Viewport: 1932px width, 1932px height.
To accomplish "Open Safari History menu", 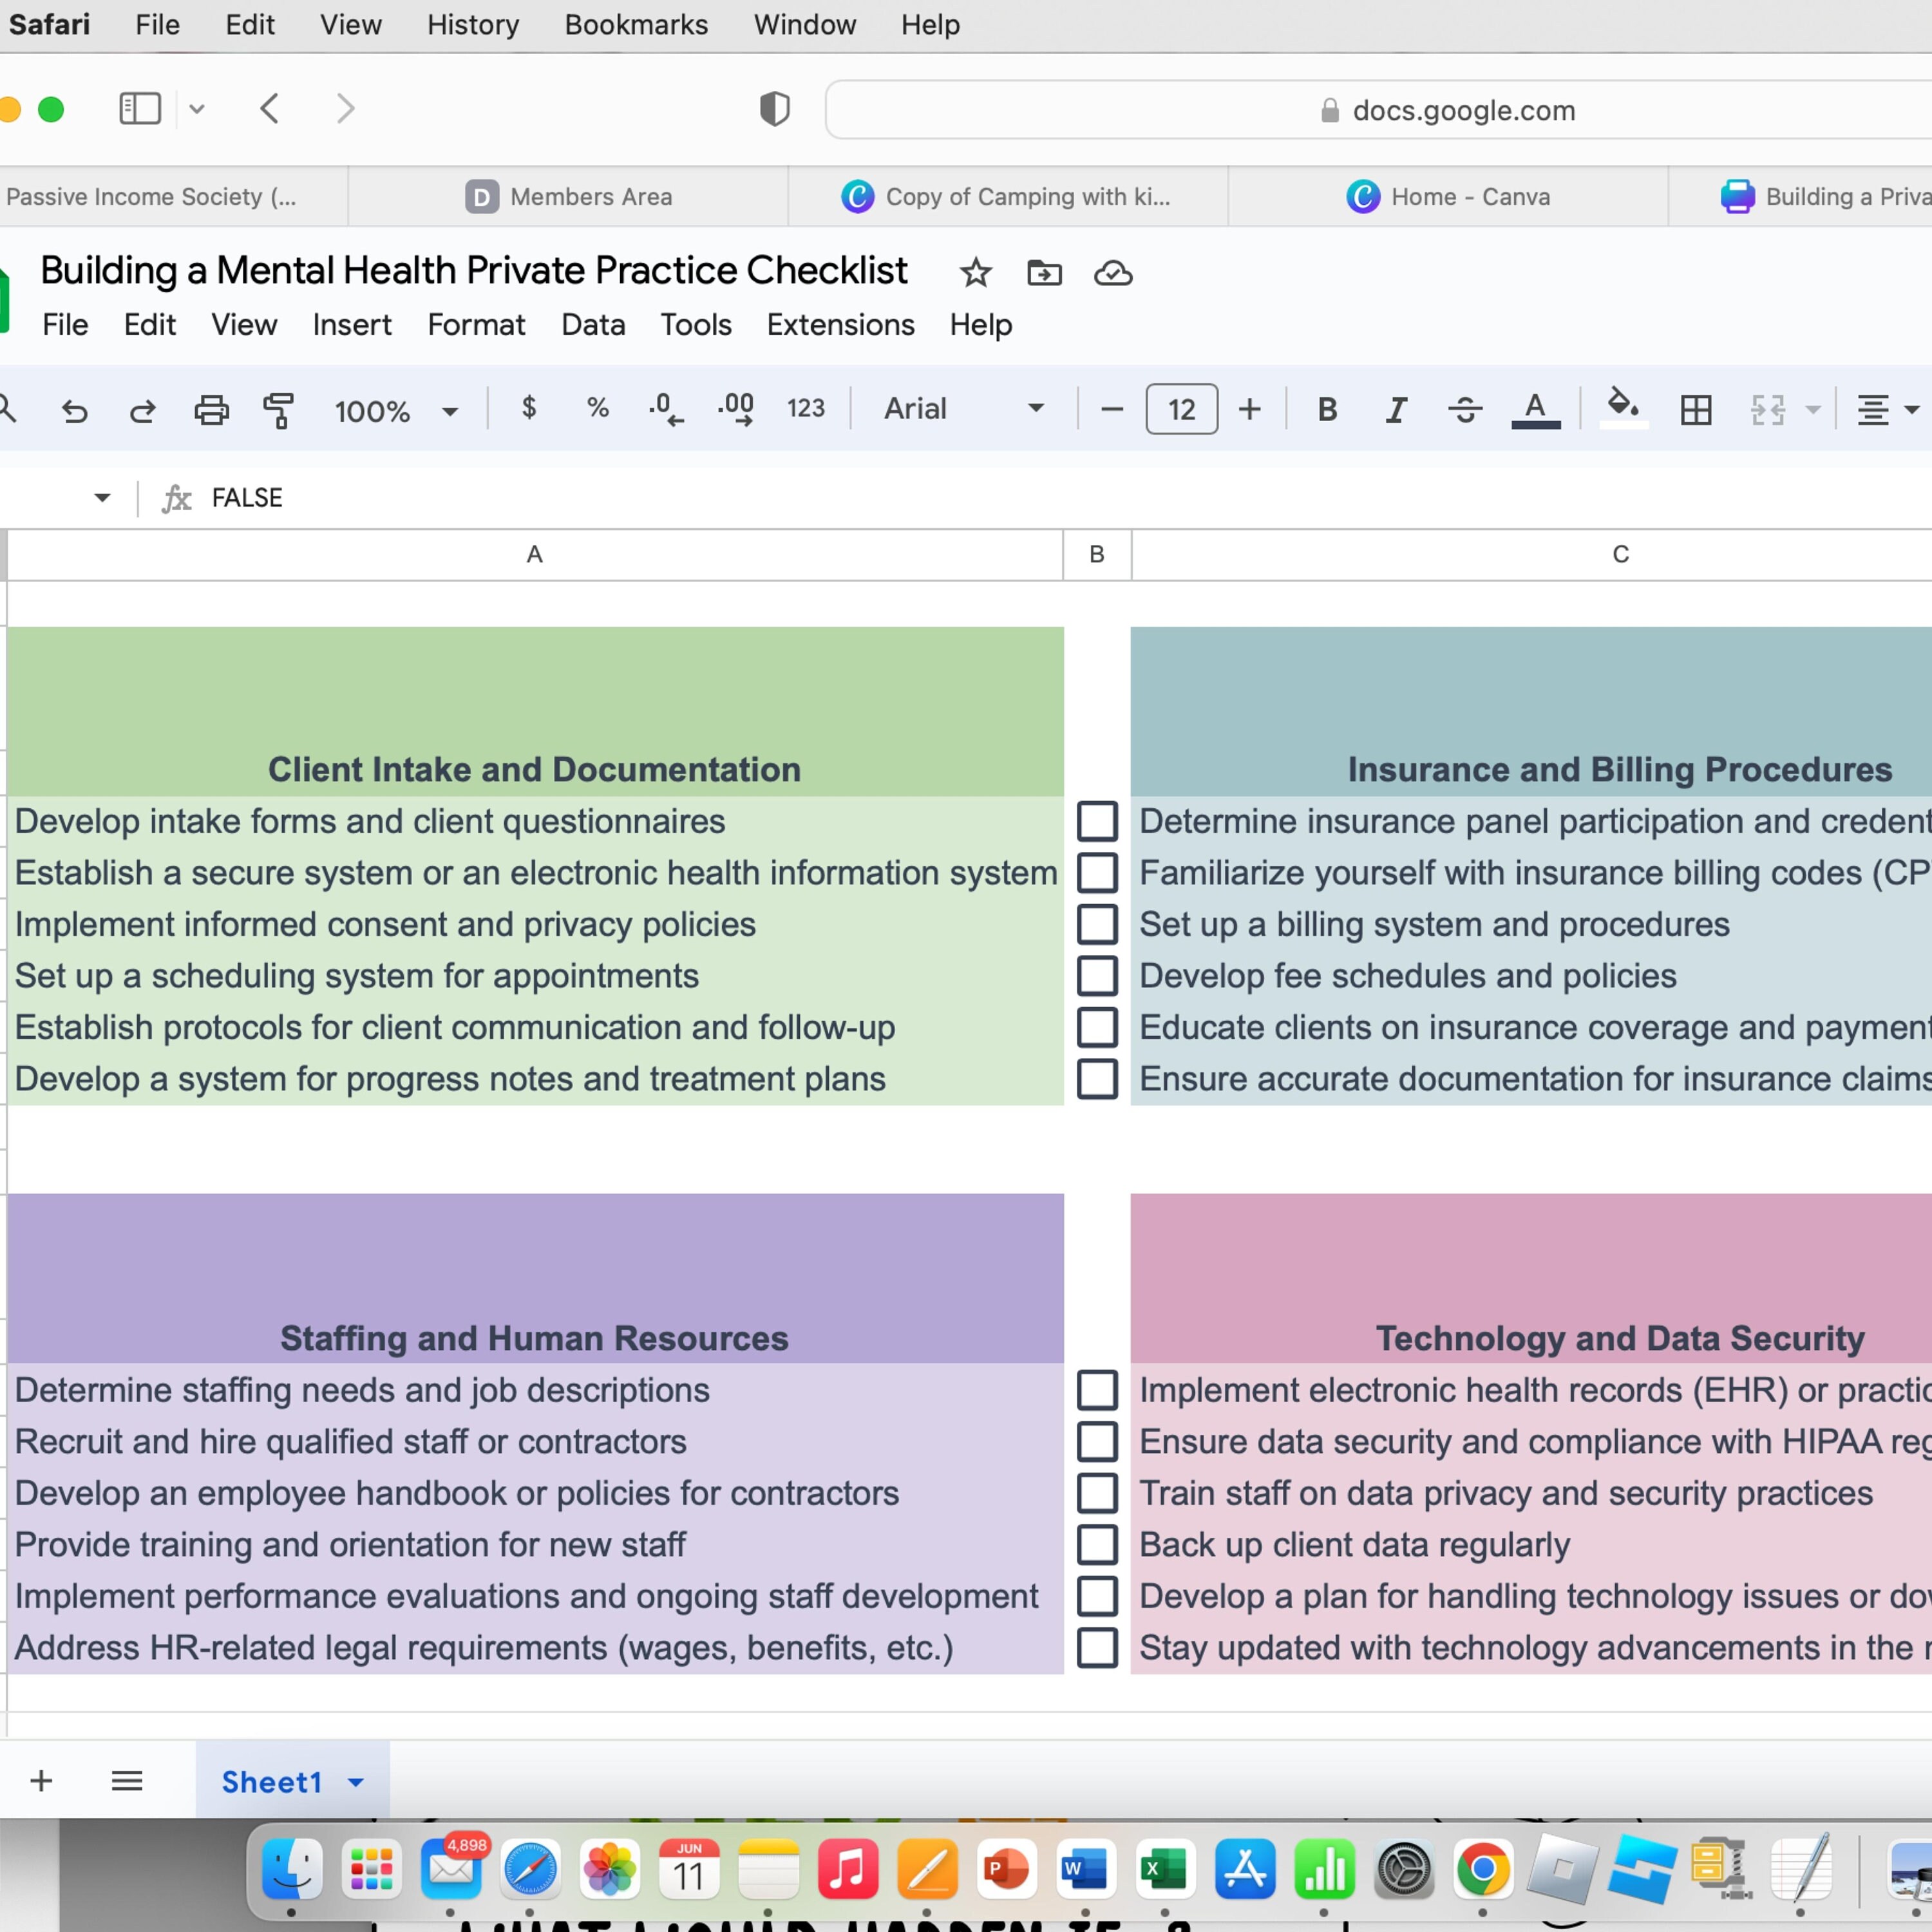I will coord(473,25).
